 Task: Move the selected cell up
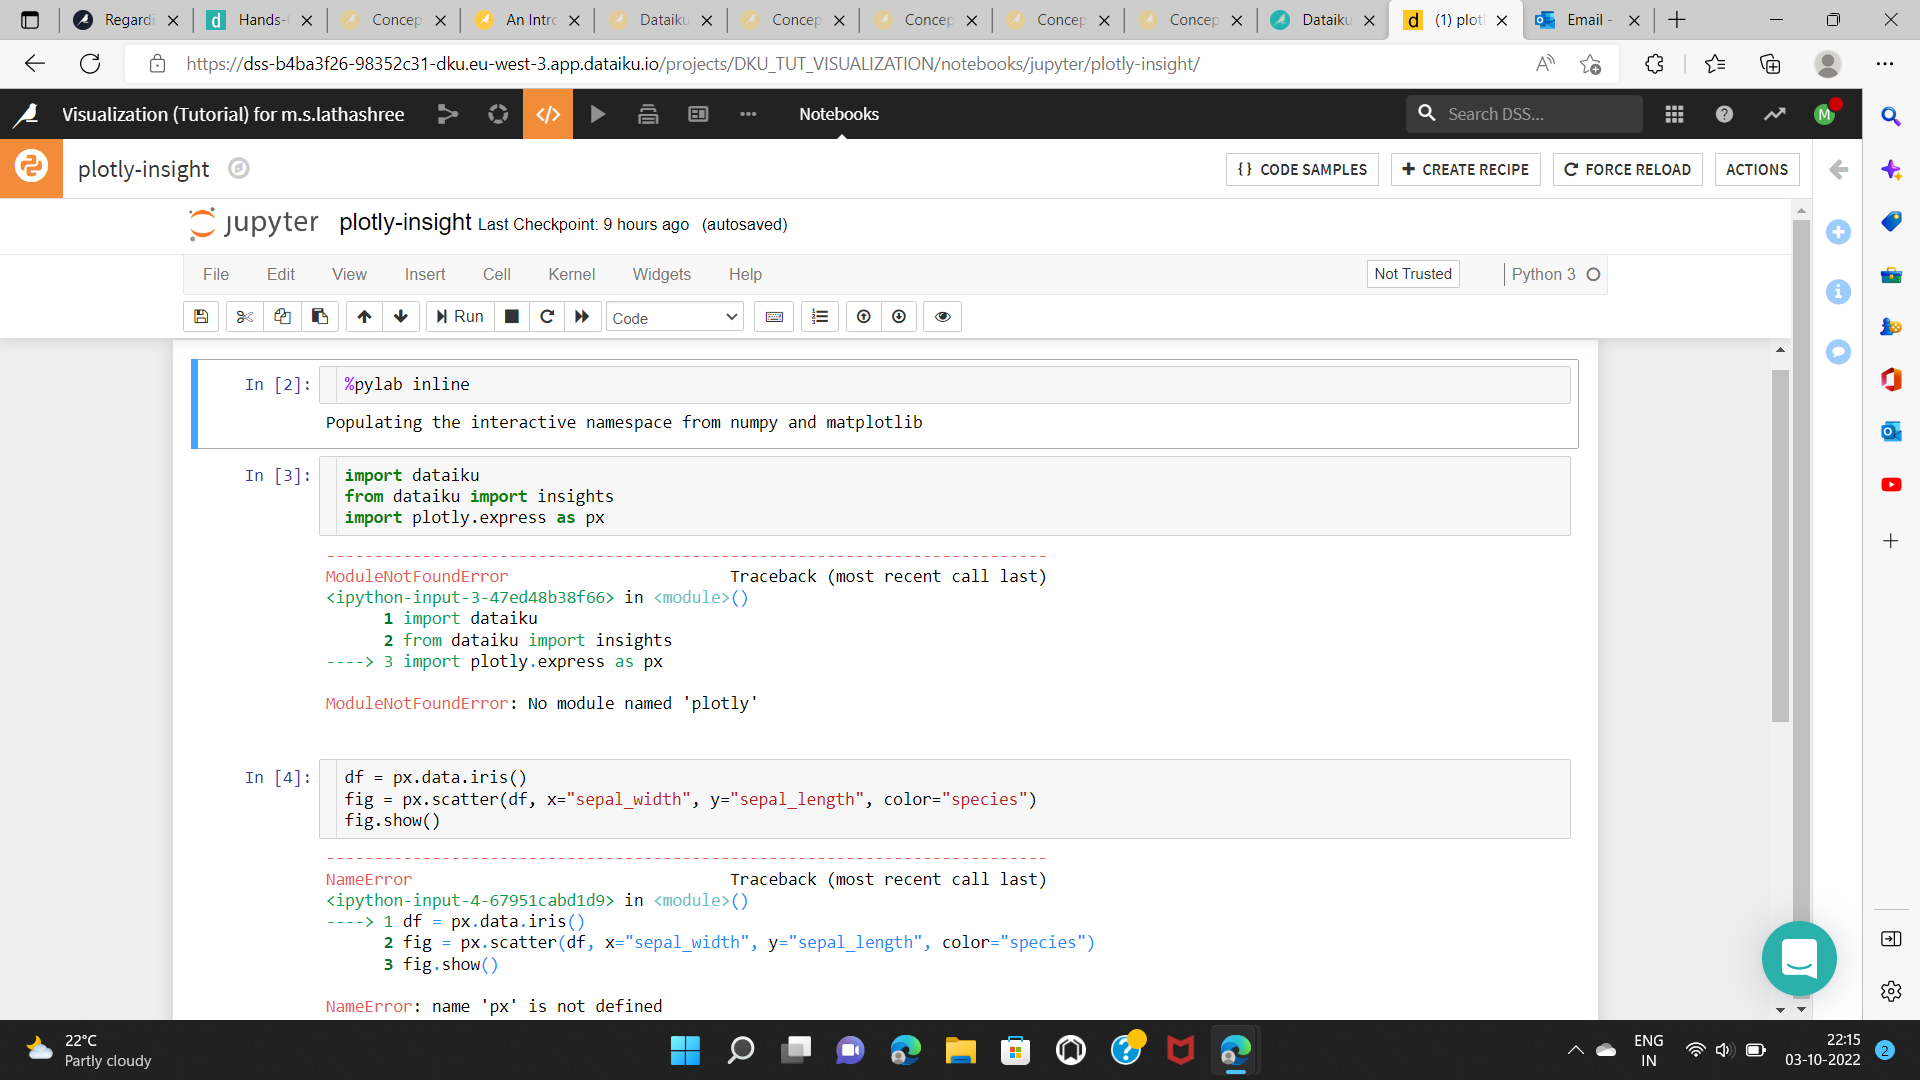click(x=363, y=316)
